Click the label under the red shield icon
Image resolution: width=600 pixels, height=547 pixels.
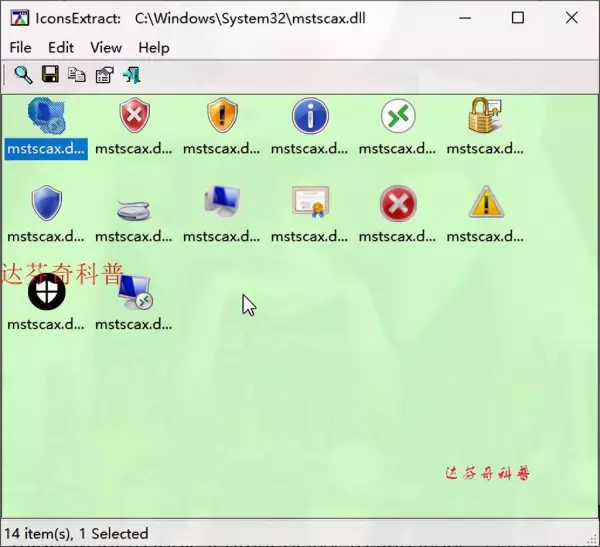coord(134,149)
